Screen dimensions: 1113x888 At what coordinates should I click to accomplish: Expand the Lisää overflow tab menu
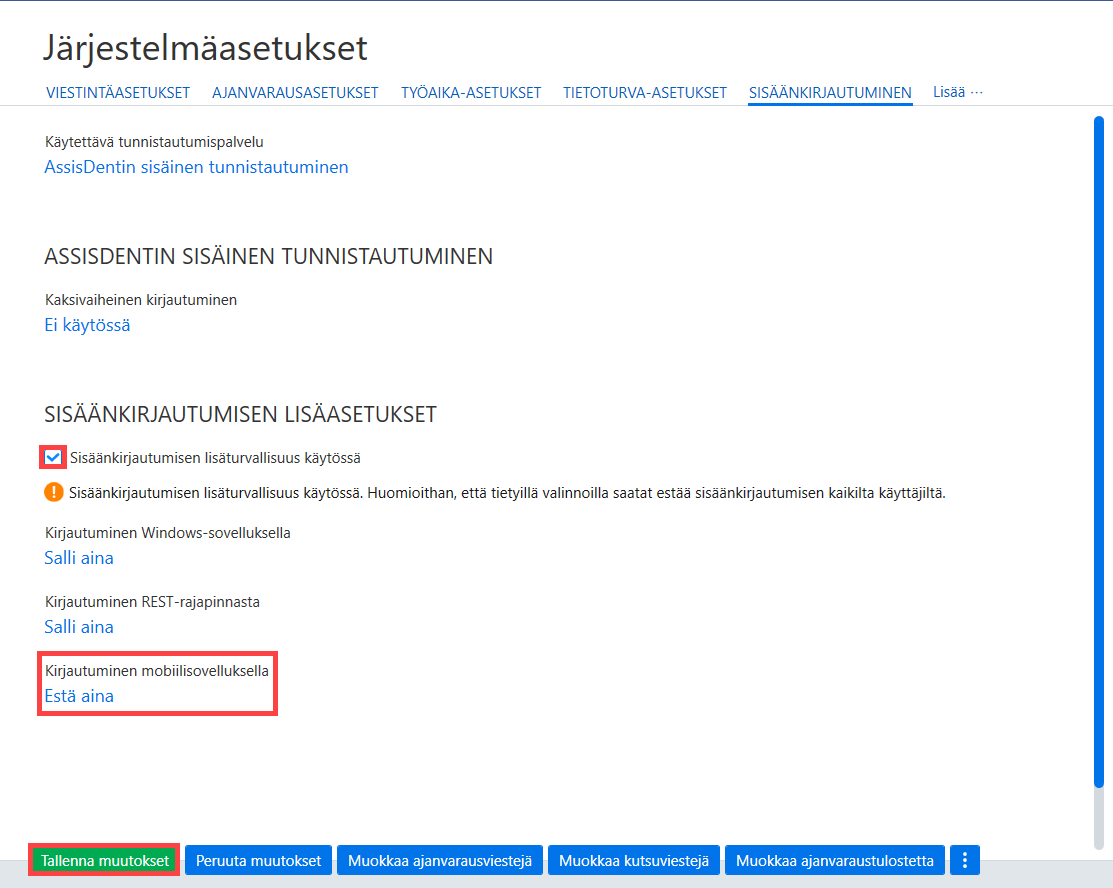[958, 92]
